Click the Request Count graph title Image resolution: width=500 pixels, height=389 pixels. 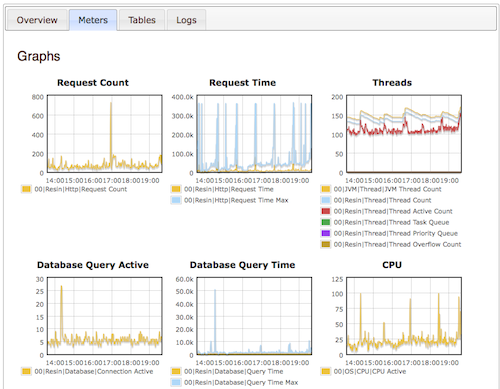[x=93, y=83]
